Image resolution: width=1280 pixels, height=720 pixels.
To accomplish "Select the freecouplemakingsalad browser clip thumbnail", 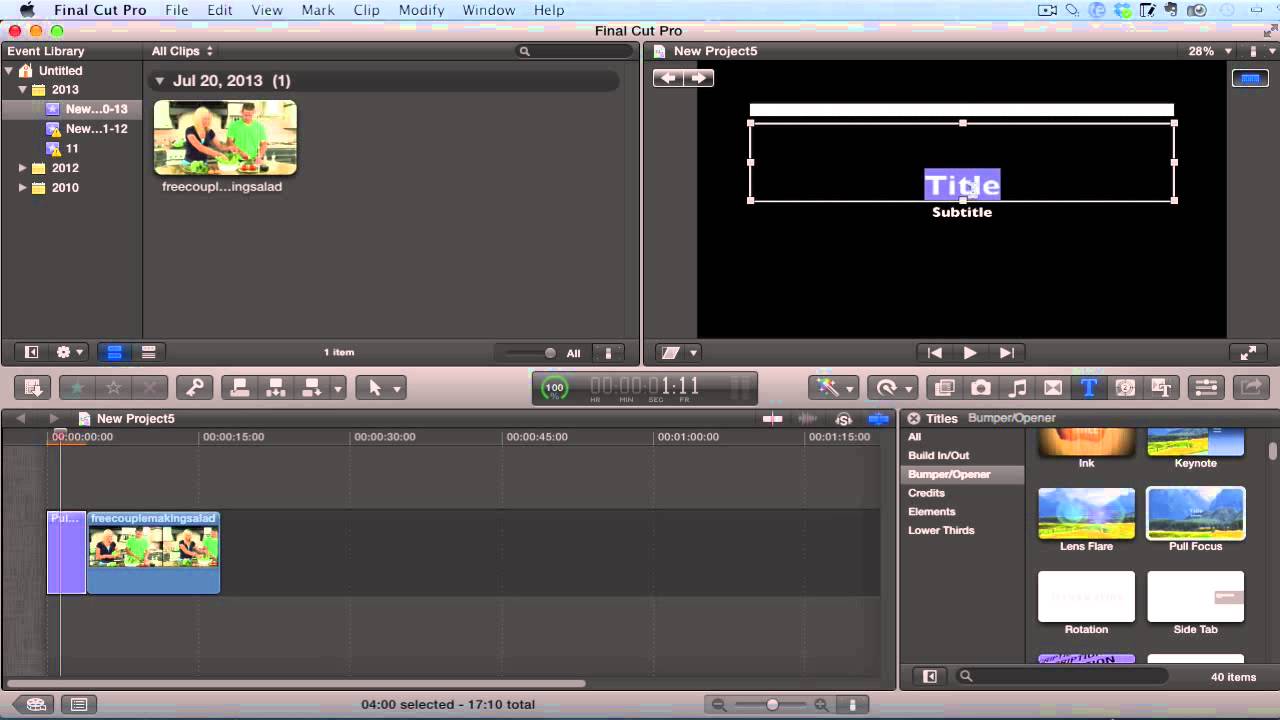I will [225, 138].
